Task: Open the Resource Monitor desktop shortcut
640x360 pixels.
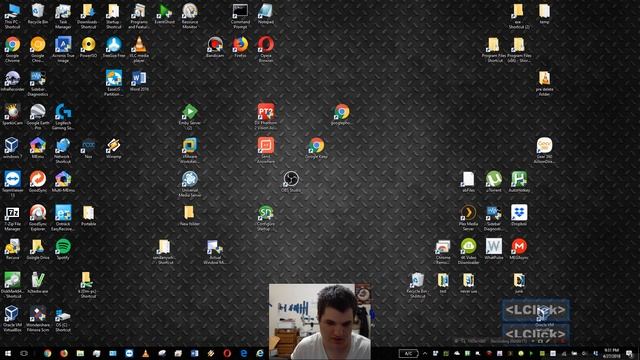Action: point(190,16)
